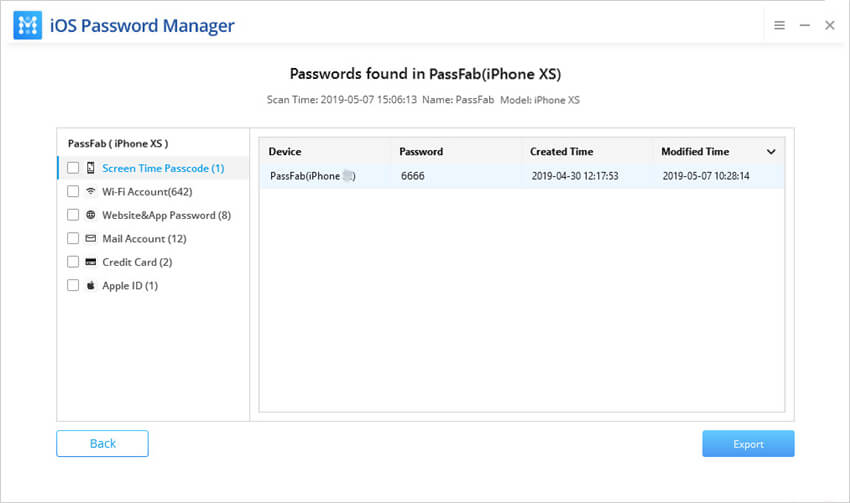Viewport: 850px width, 503px height.
Task: Minimize the iOS Password Manager window
Action: click(x=804, y=25)
